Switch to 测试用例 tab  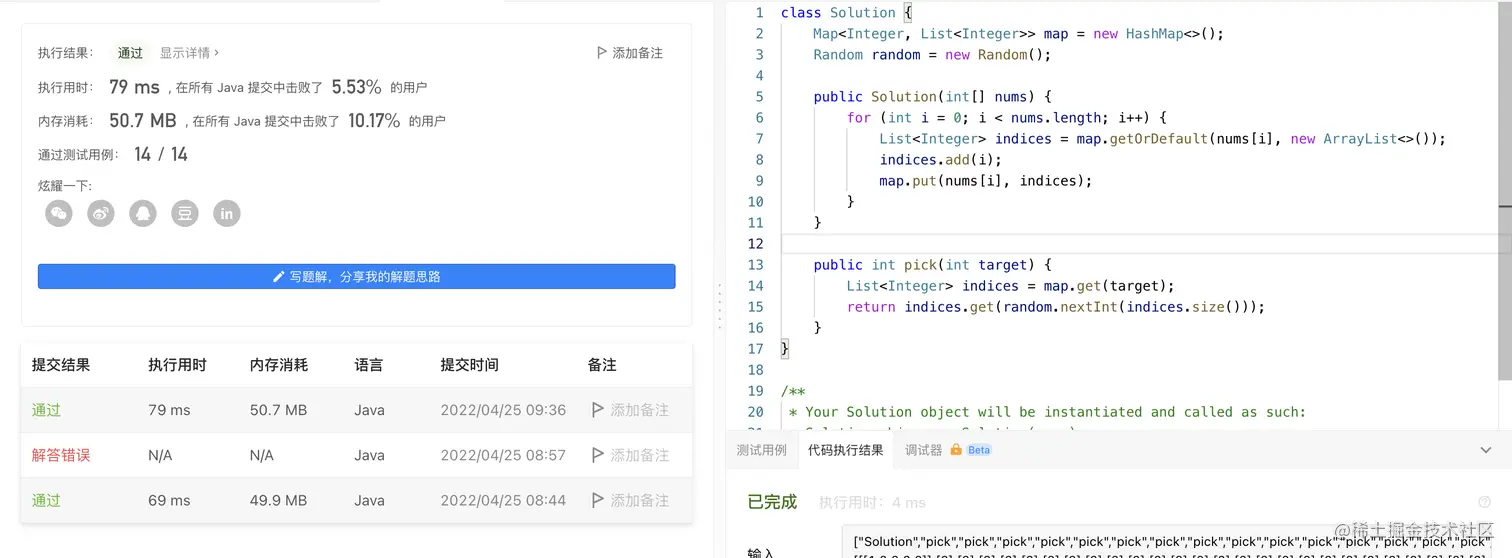click(762, 450)
